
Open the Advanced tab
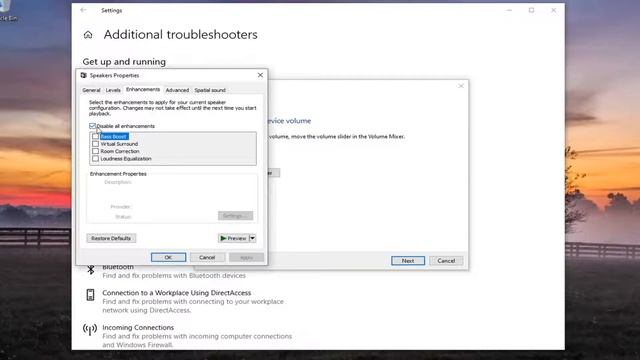[177, 90]
